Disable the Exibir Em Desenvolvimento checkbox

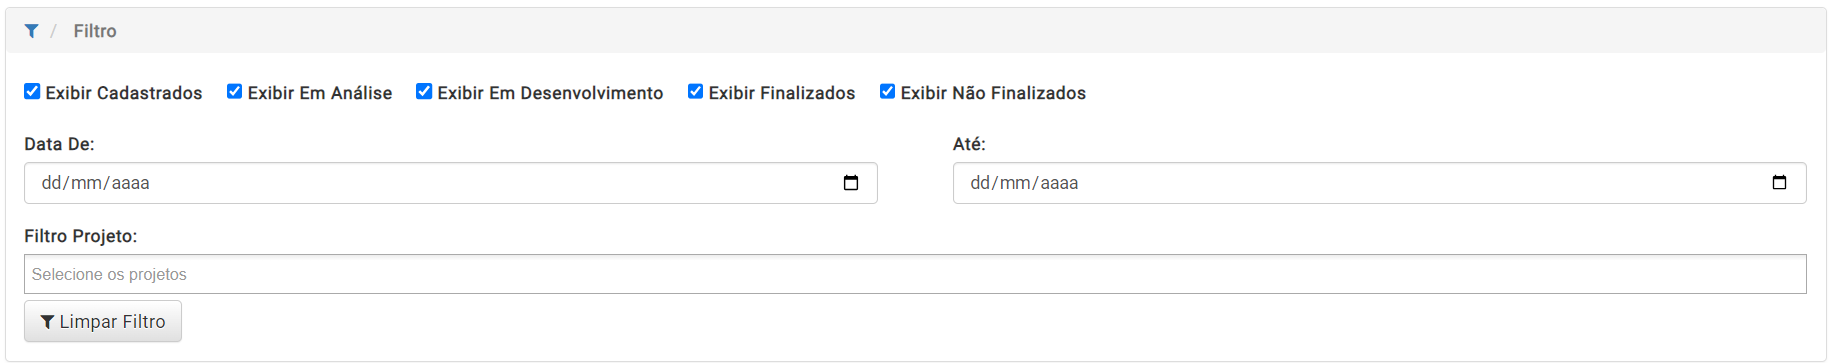pyautogui.click(x=424, y=91)
